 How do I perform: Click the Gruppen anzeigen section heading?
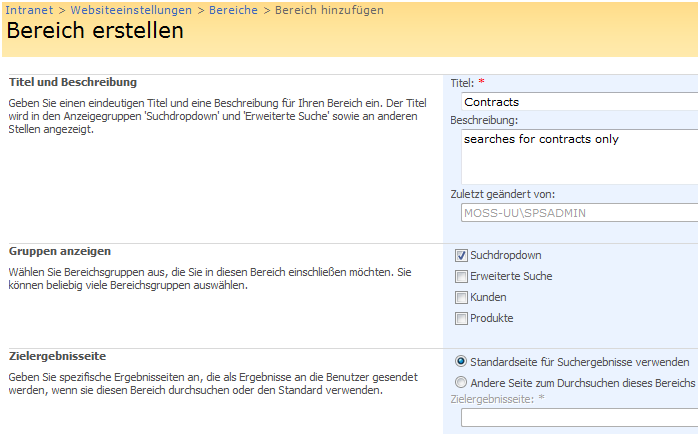pyautogui.click(x=60, y=251)
